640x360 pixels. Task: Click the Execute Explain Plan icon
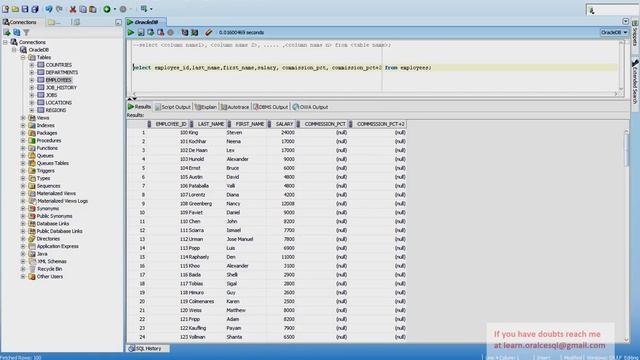point(185,32)
